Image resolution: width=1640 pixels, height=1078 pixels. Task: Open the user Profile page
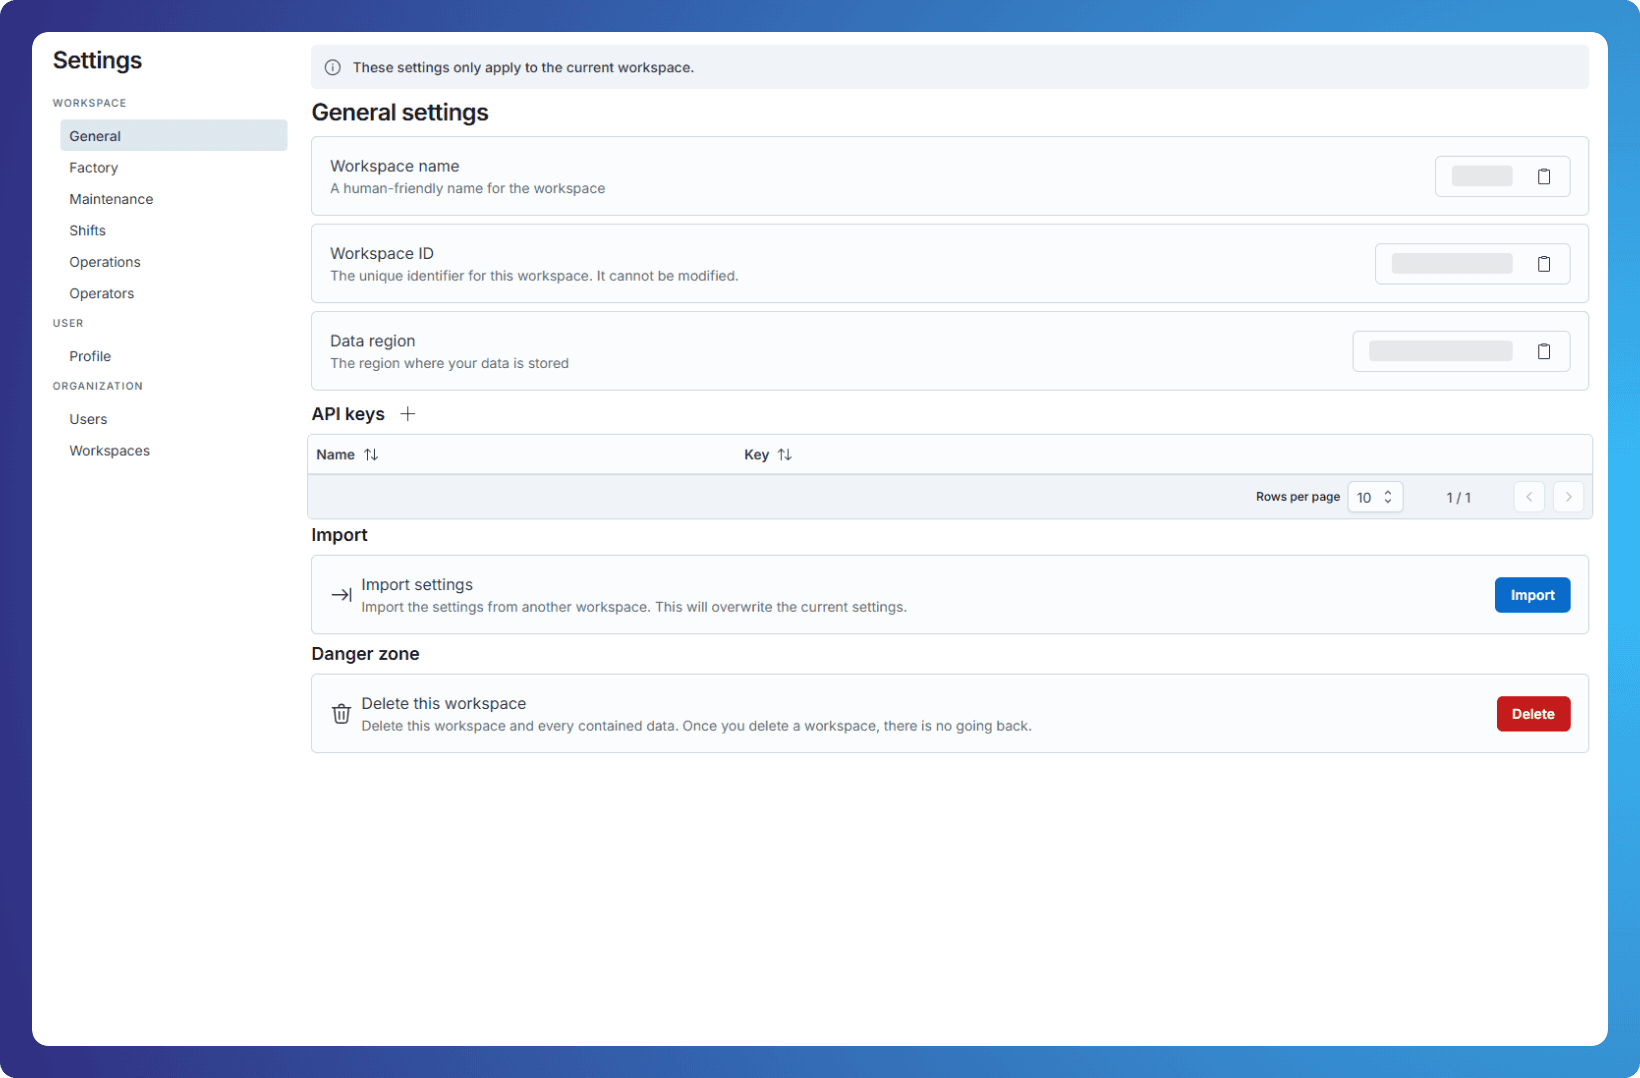[x=90, y=356]
